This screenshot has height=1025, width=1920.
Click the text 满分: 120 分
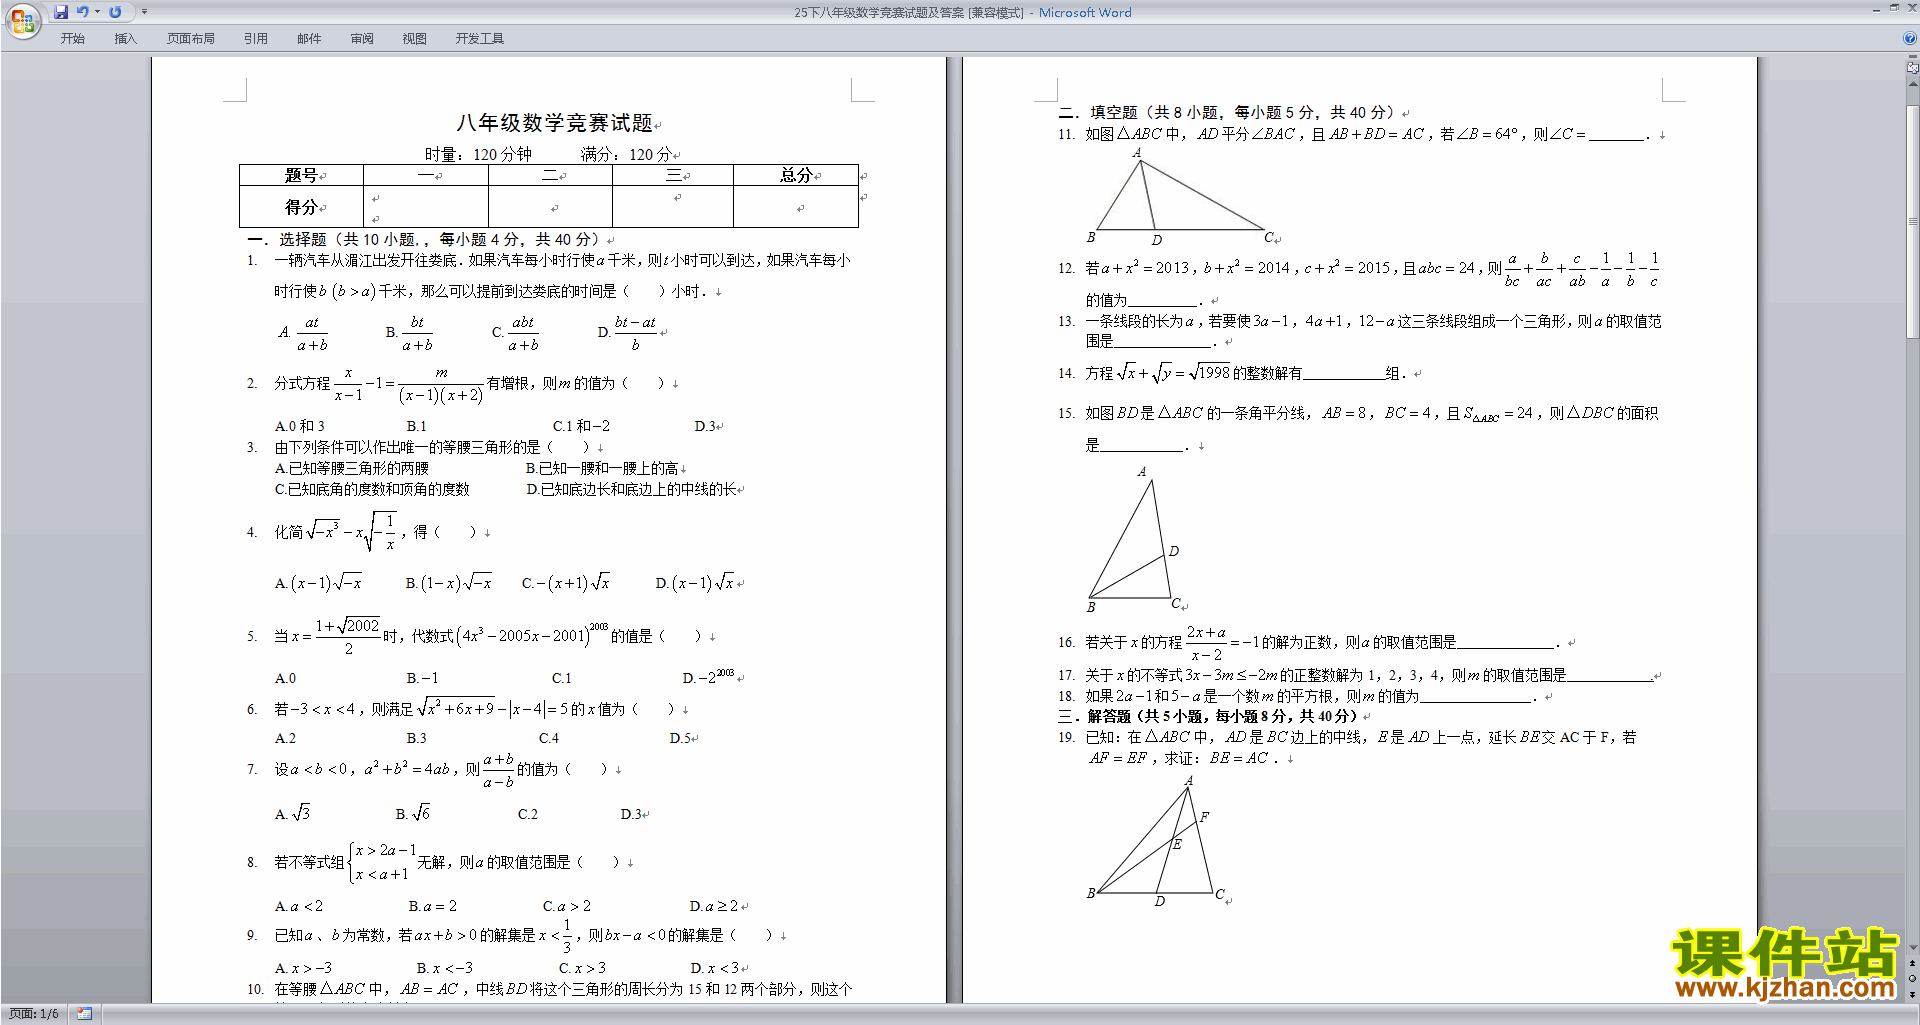tap(626, 154)
